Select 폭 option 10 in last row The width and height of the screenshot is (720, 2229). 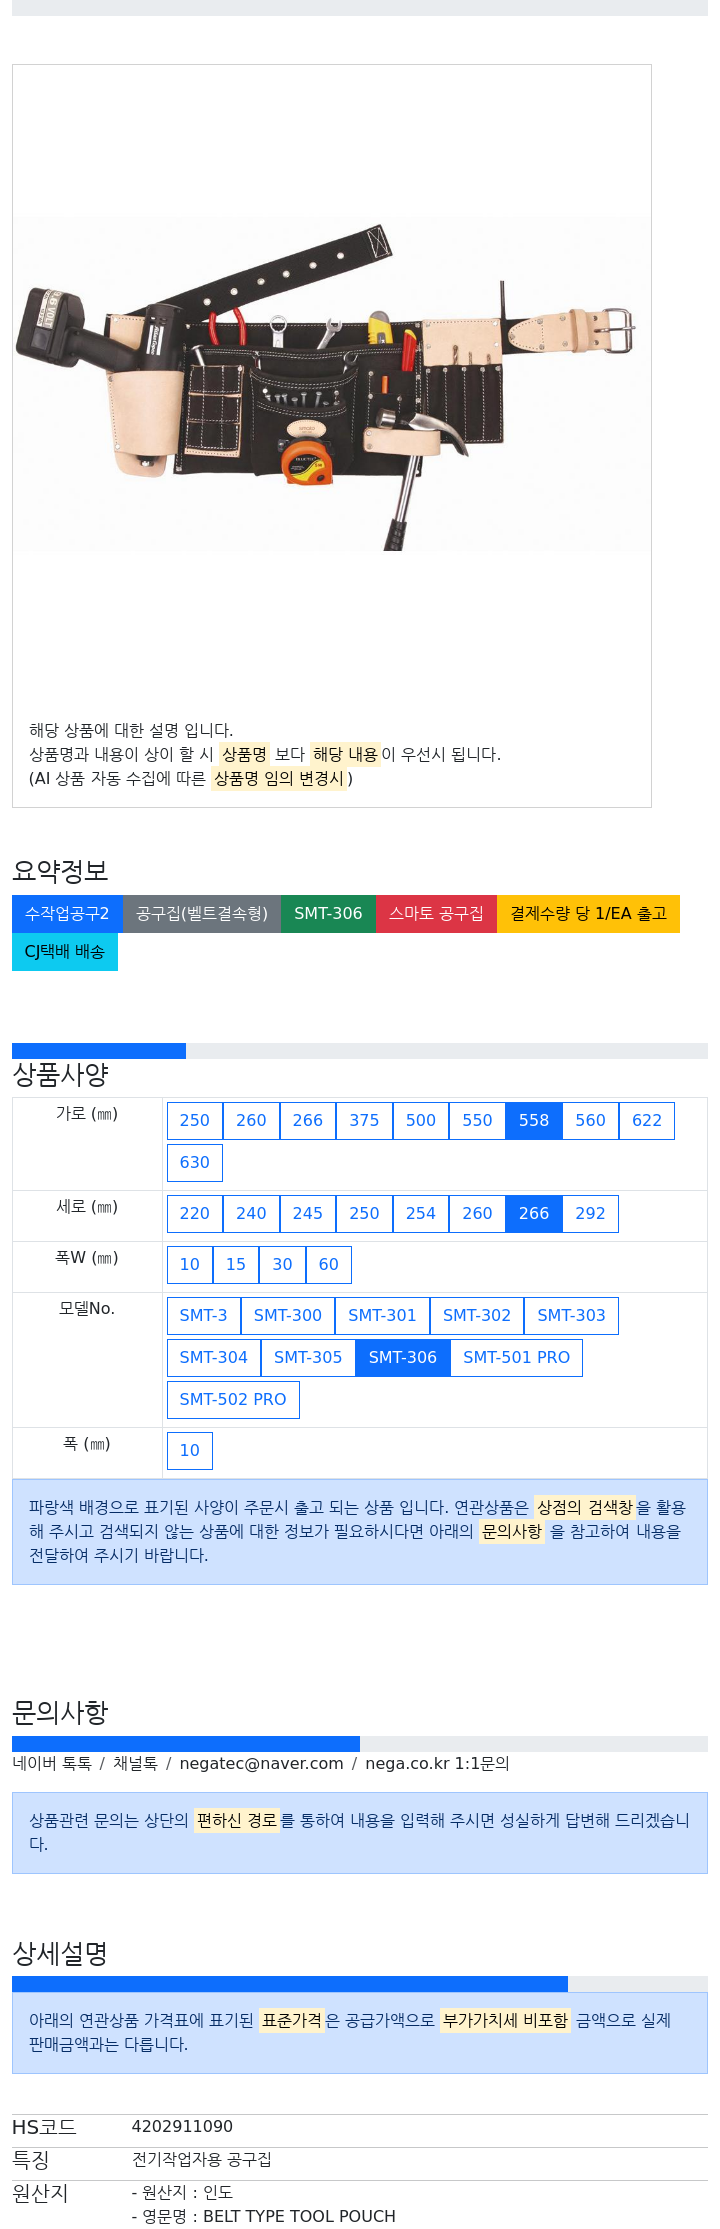pyautogui.click(x=190, y=1451)
